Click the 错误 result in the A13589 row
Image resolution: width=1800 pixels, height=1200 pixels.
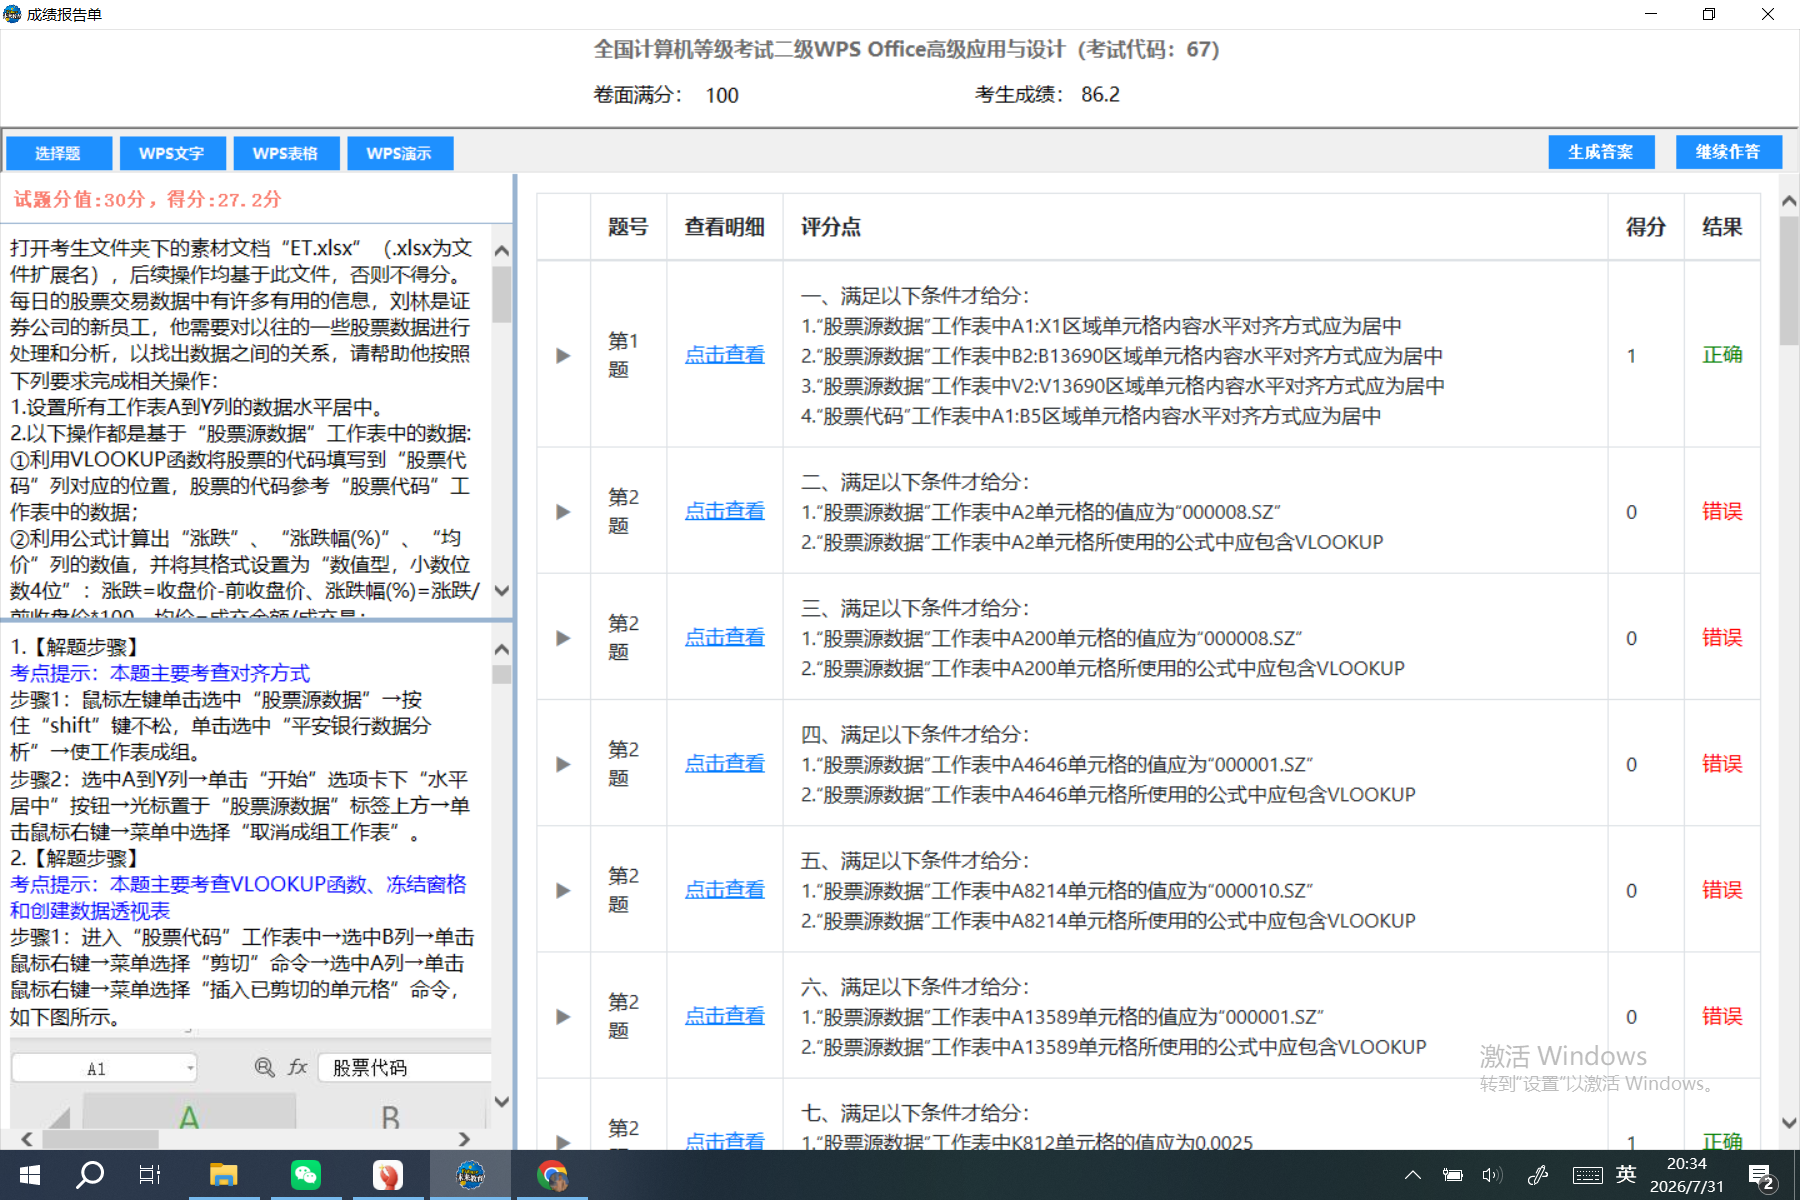pos(1722,1016)
